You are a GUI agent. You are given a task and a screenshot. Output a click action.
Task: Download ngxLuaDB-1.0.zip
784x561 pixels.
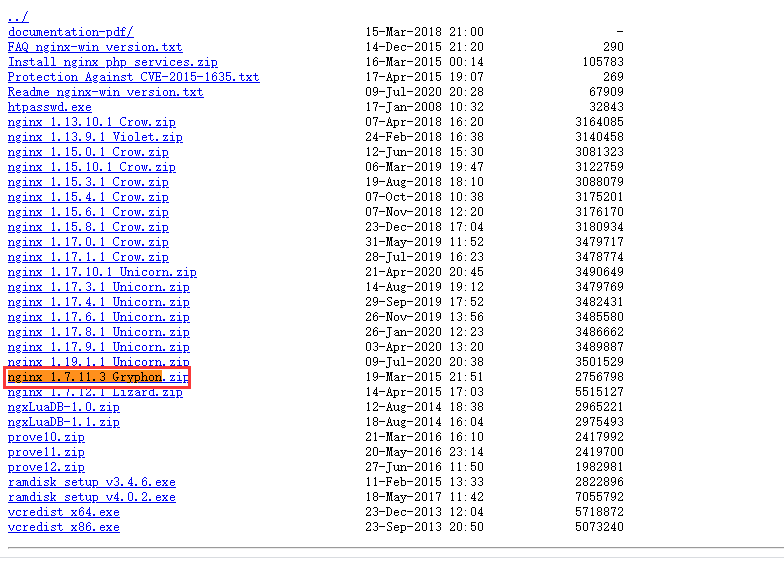click(64, 407)
